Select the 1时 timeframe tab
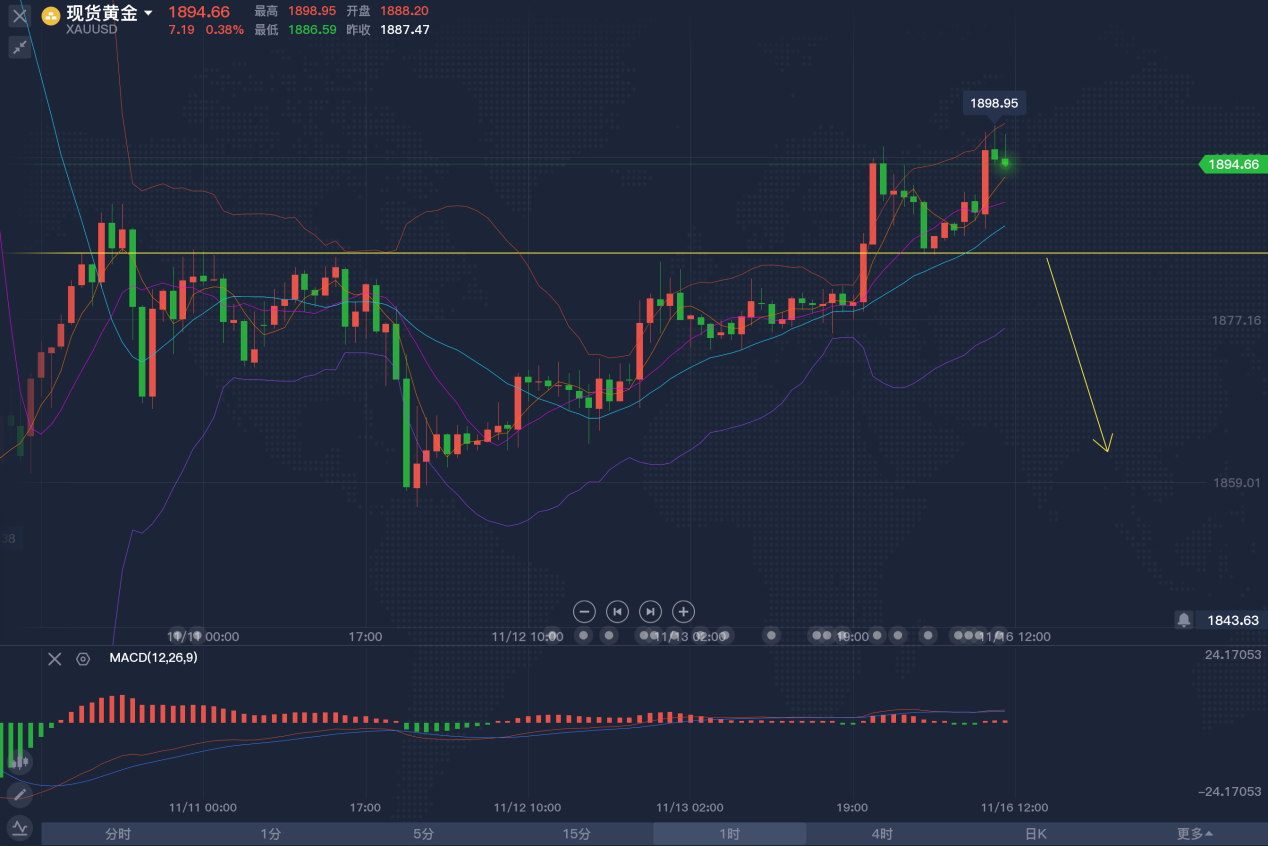This screenshot has height=846, width=1268. point(729,834)
